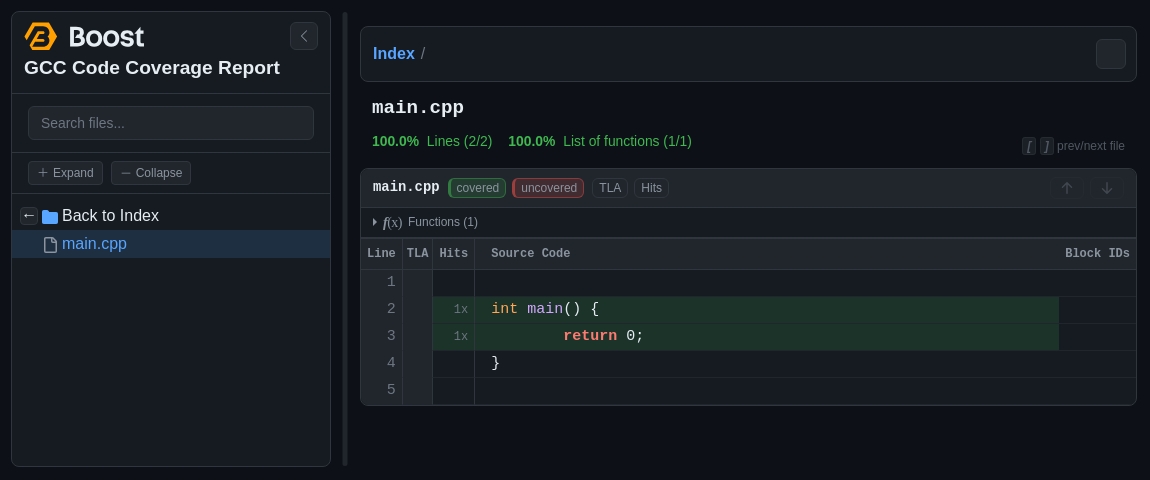Click the file icon beside main.cpp in sidebar

[51, 244]
